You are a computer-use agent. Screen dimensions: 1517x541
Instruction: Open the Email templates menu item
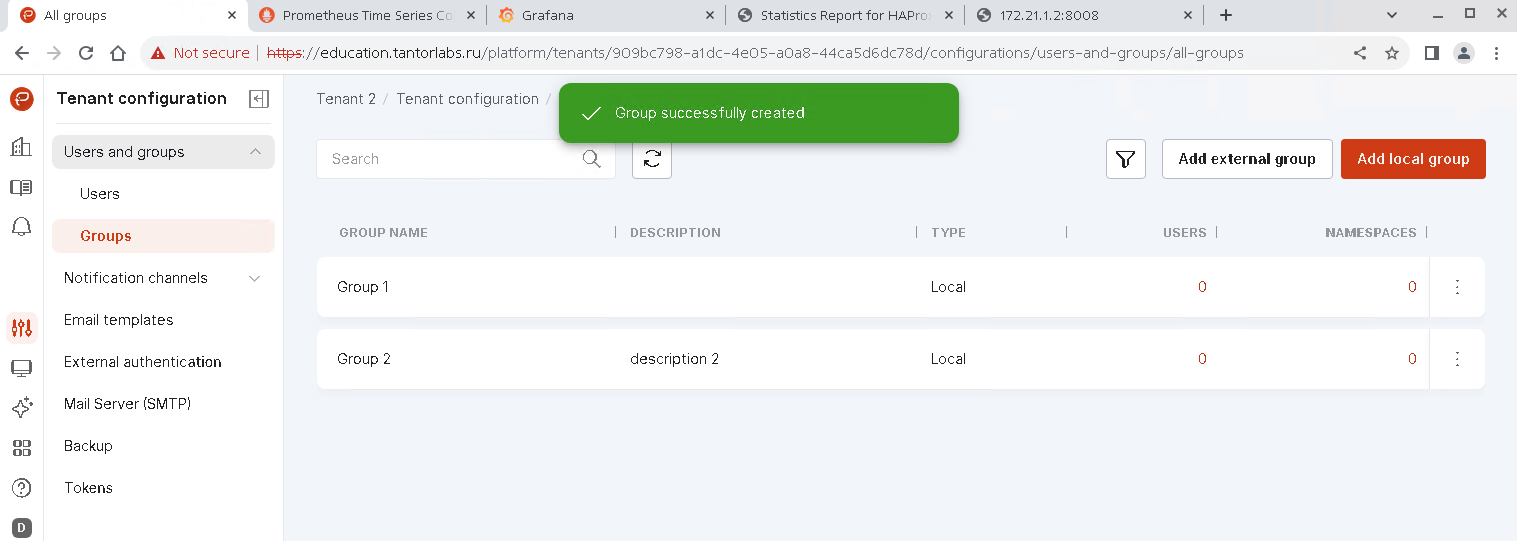click(x=118, y=320)
